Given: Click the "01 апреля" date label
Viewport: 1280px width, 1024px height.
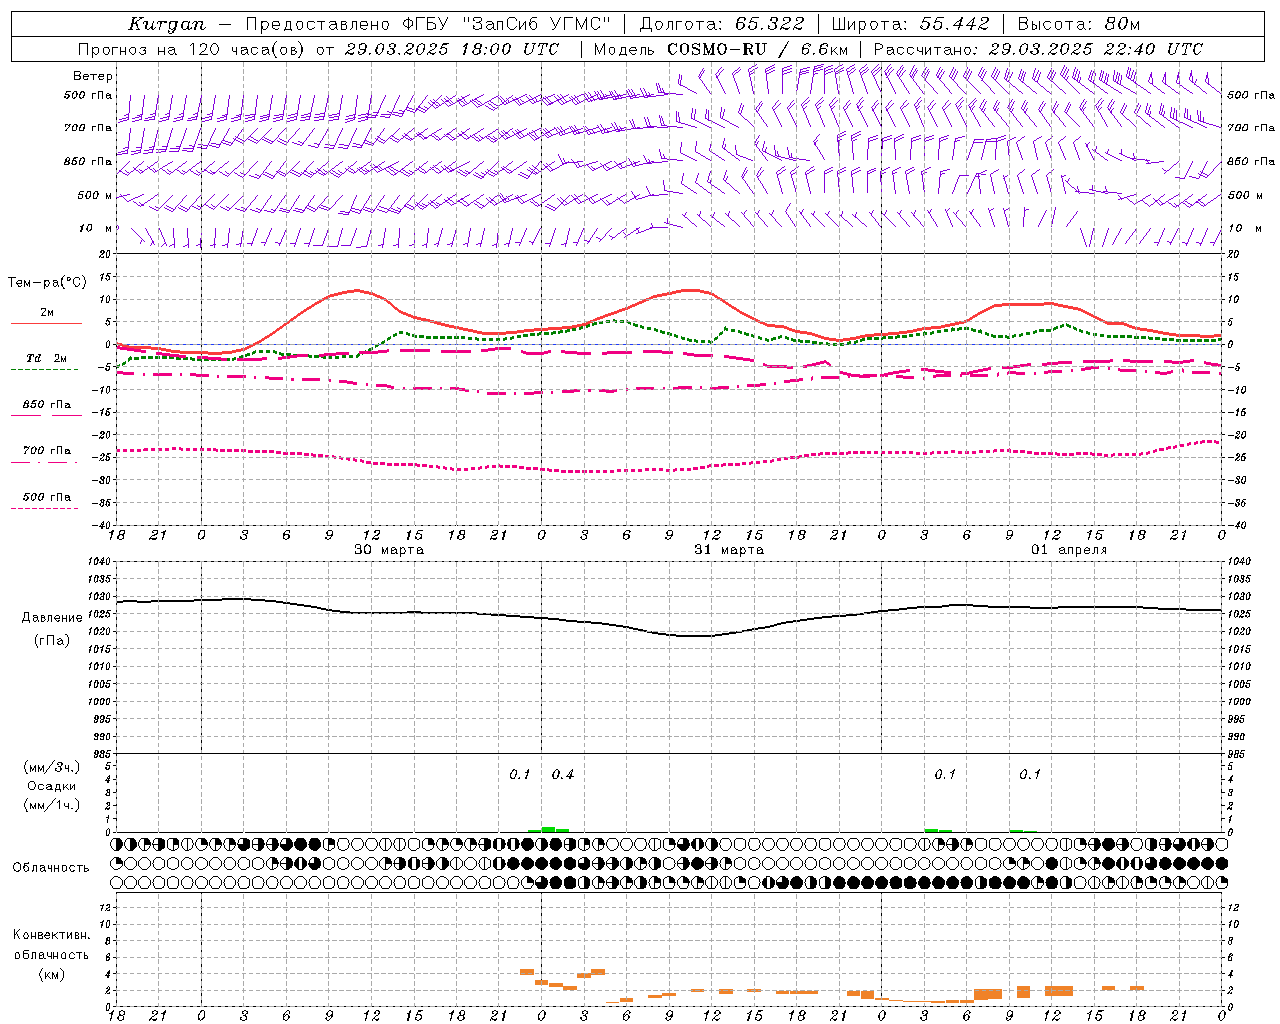Looking at the screenshot, I should click(x=1069, y=550).
